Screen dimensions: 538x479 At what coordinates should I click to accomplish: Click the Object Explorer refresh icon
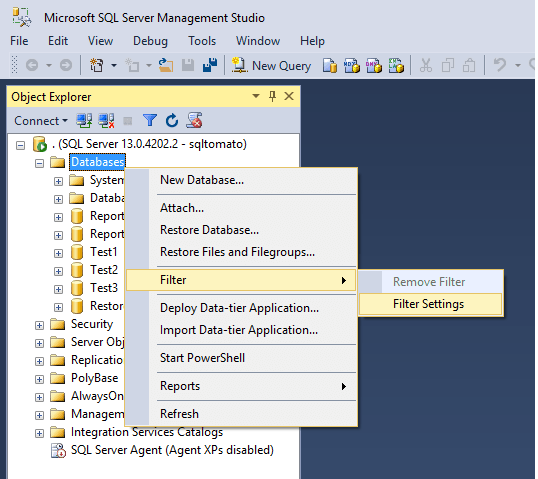(172, 120)
